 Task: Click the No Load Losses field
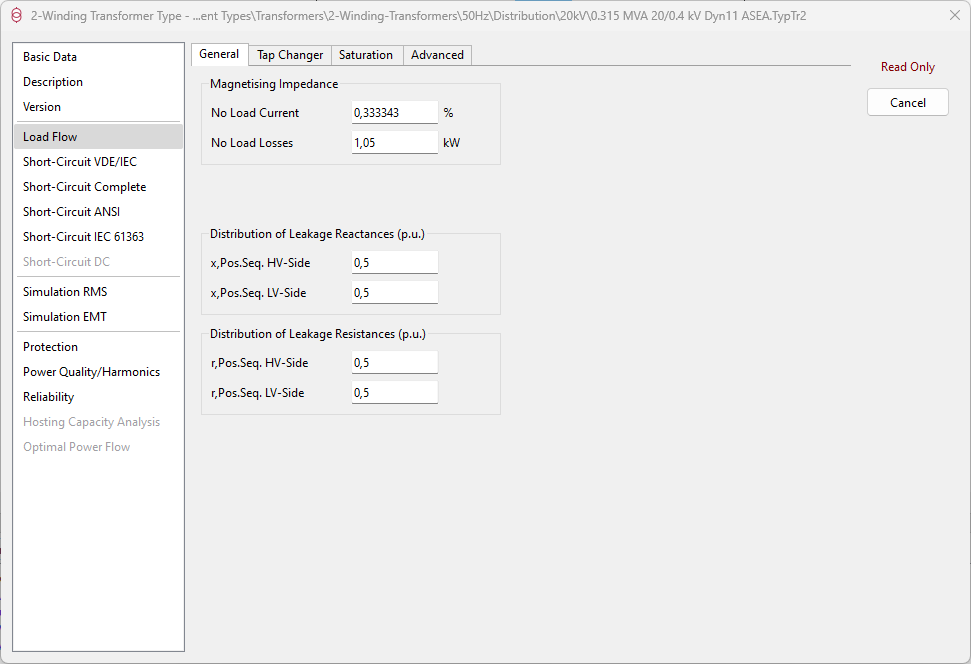click(394, 143)
